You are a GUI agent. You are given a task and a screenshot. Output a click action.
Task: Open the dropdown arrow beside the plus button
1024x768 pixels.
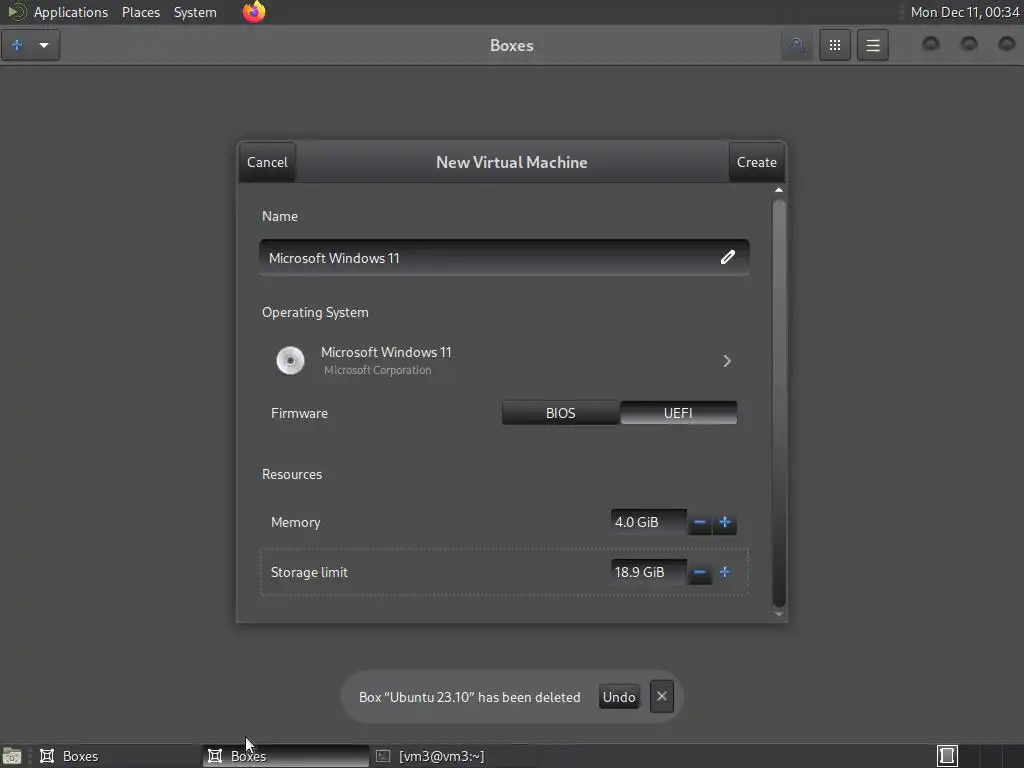click(x=44, y=45)
